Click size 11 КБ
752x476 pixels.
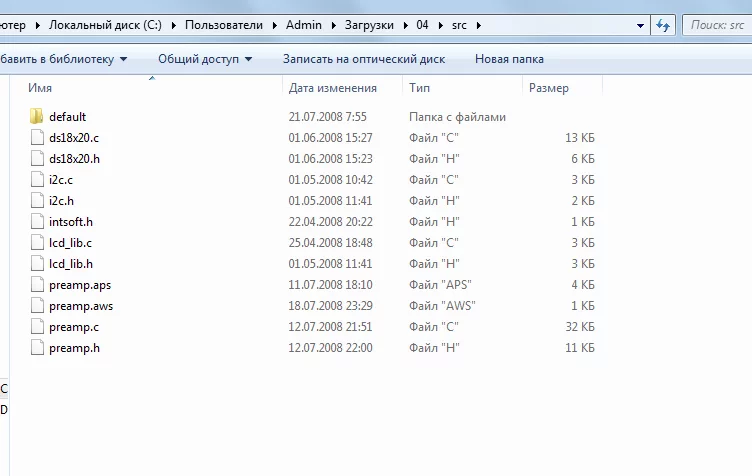click(580, 348)
